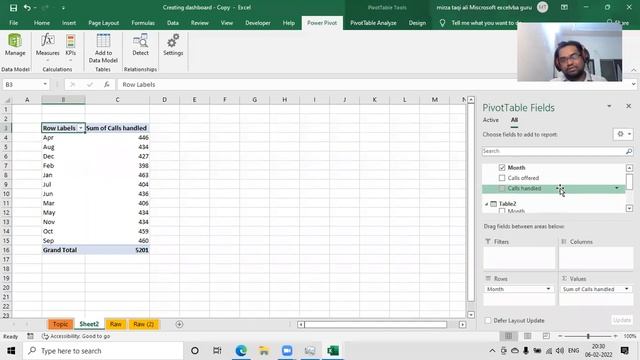
Task: Close the PivotTable Fields pane
Action: click(629, 106)
